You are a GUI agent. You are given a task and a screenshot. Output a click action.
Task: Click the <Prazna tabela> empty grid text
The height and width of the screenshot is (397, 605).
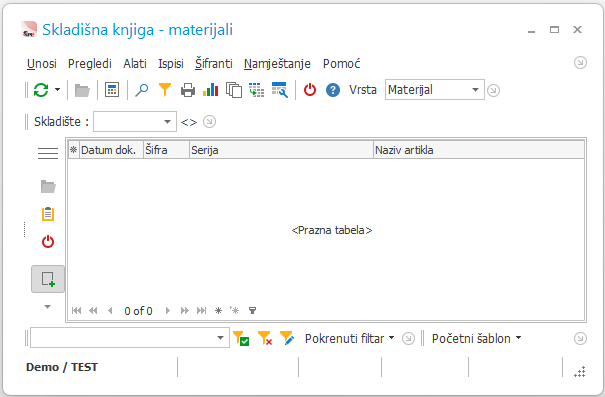click(332, 230)
